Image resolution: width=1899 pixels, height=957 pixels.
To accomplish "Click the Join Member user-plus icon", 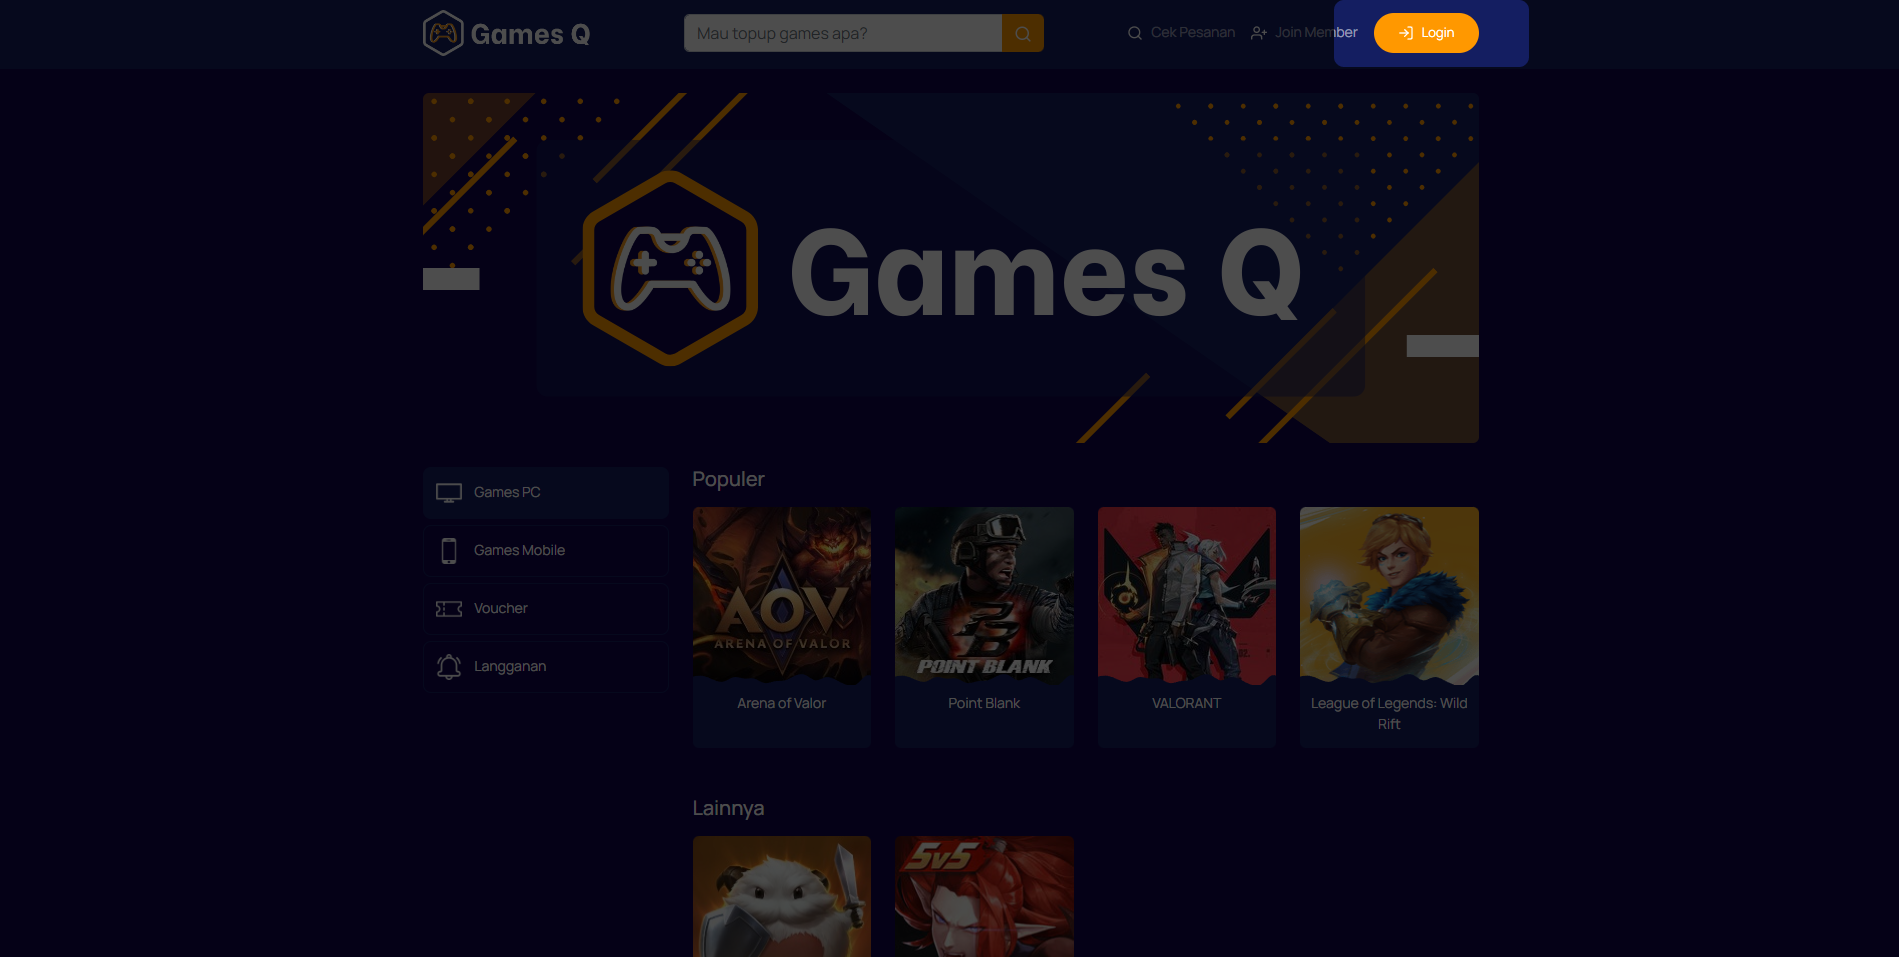I will [1259, 33].
